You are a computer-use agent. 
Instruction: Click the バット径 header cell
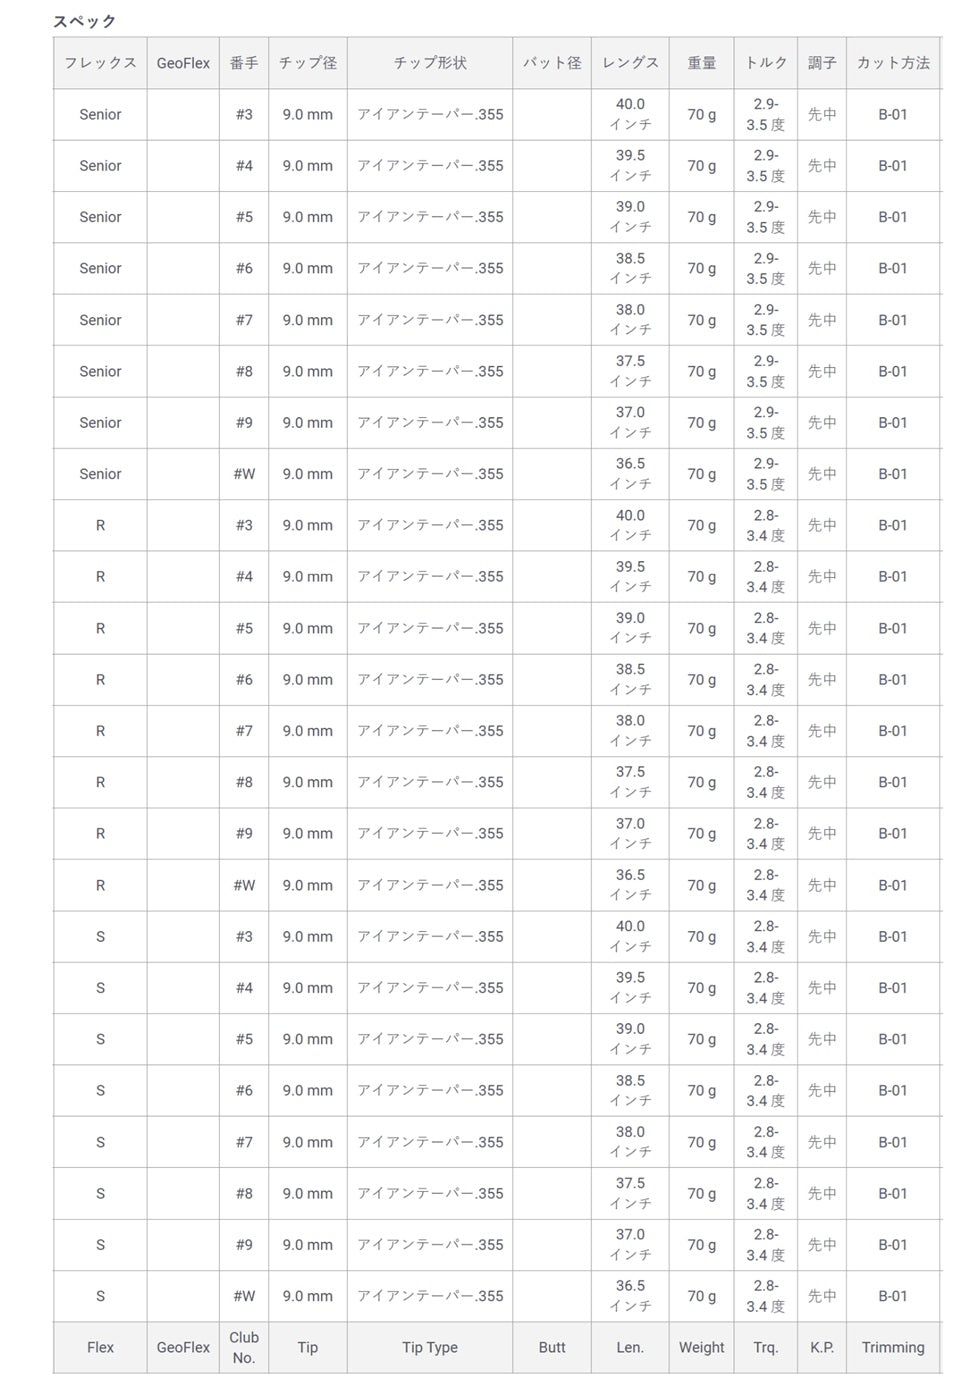[552, 63]
